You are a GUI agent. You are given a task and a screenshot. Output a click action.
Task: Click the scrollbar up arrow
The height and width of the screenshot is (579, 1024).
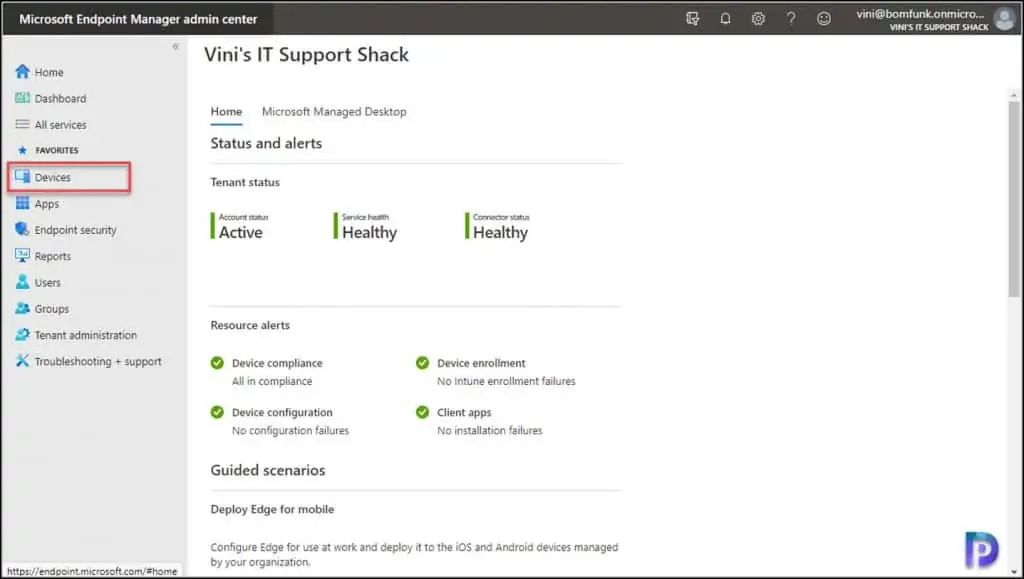(x=1014, y=95)
